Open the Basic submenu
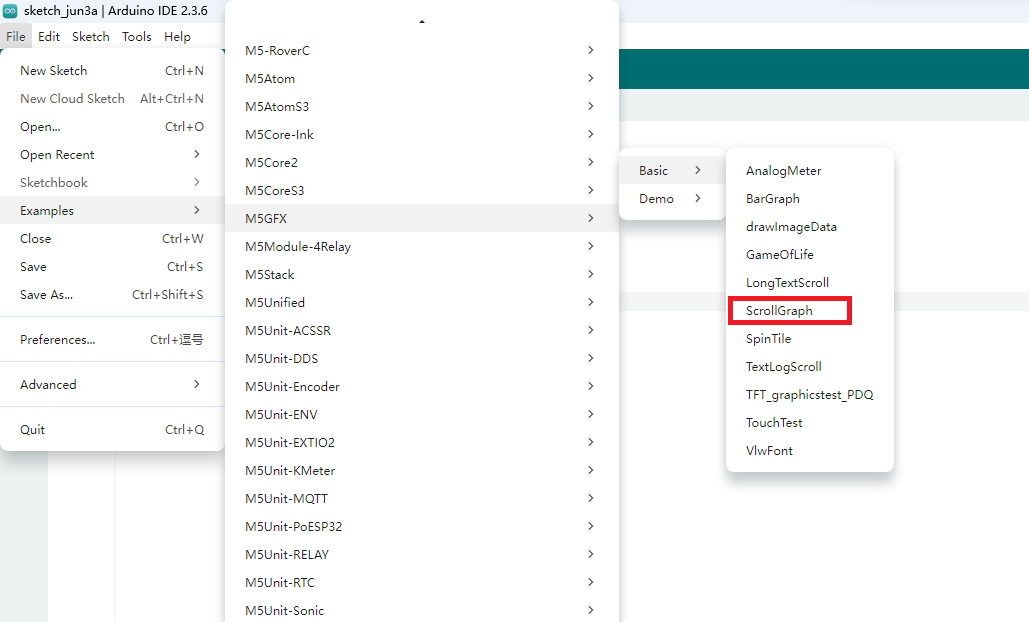Screen dimensions: 1029x622 (672, 171)
